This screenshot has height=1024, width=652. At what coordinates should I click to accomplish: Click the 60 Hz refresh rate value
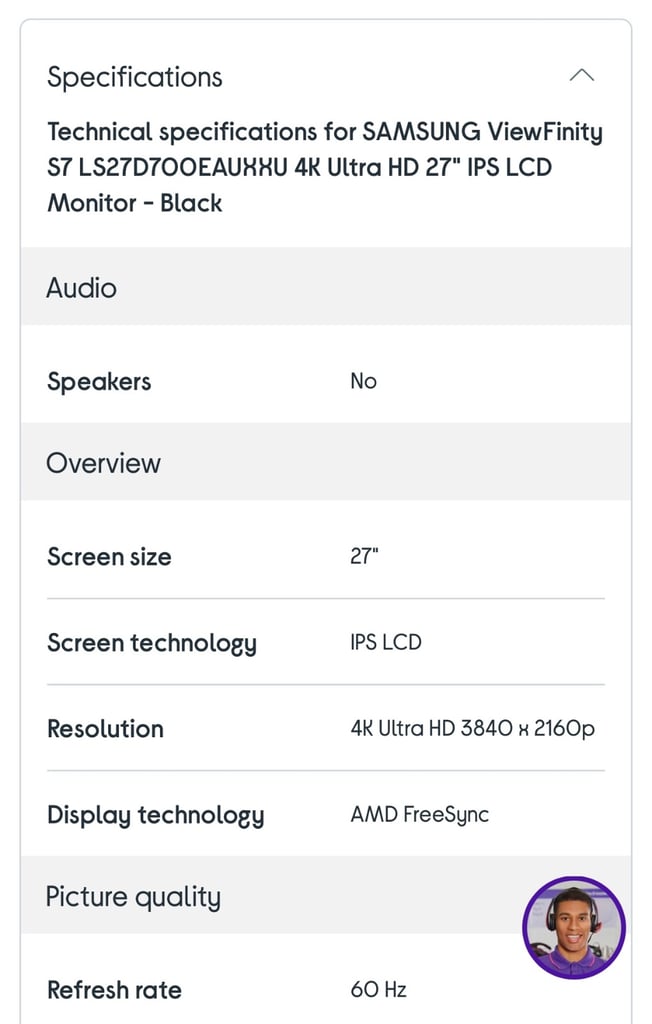(378, 990)
